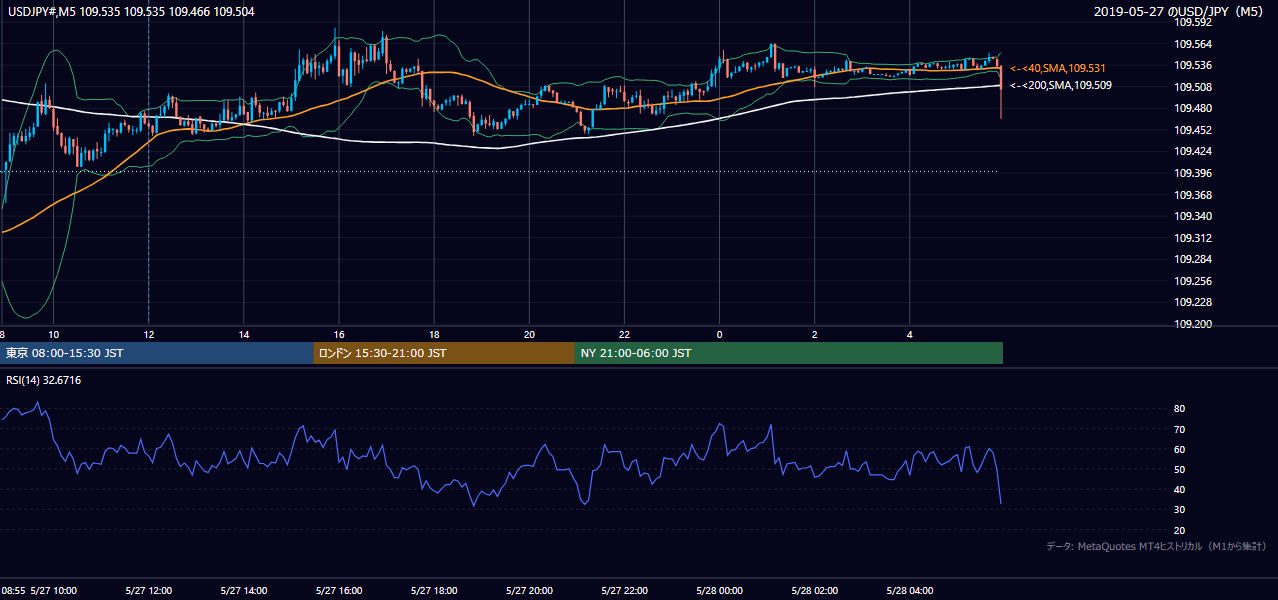
Task: Click the 5/27 22:00 date label
Action: [x=625, y=590]
